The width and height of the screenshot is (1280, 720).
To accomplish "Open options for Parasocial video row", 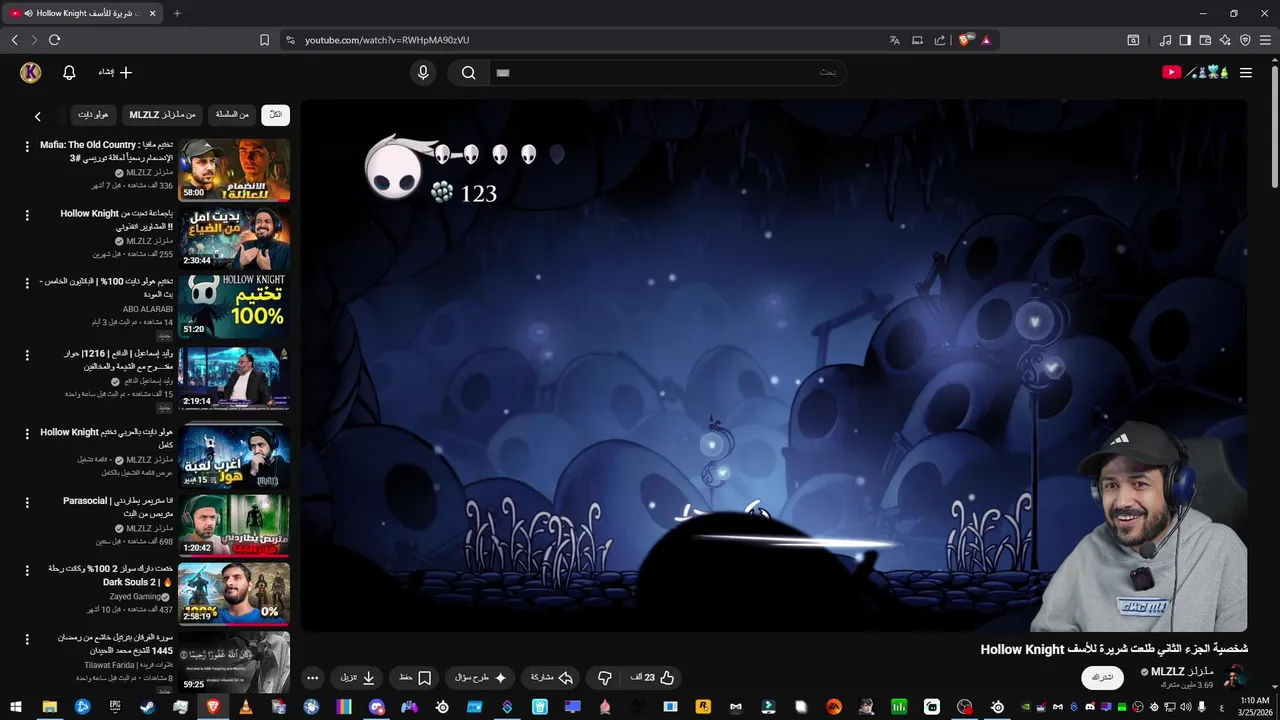I will pos(27,502).
